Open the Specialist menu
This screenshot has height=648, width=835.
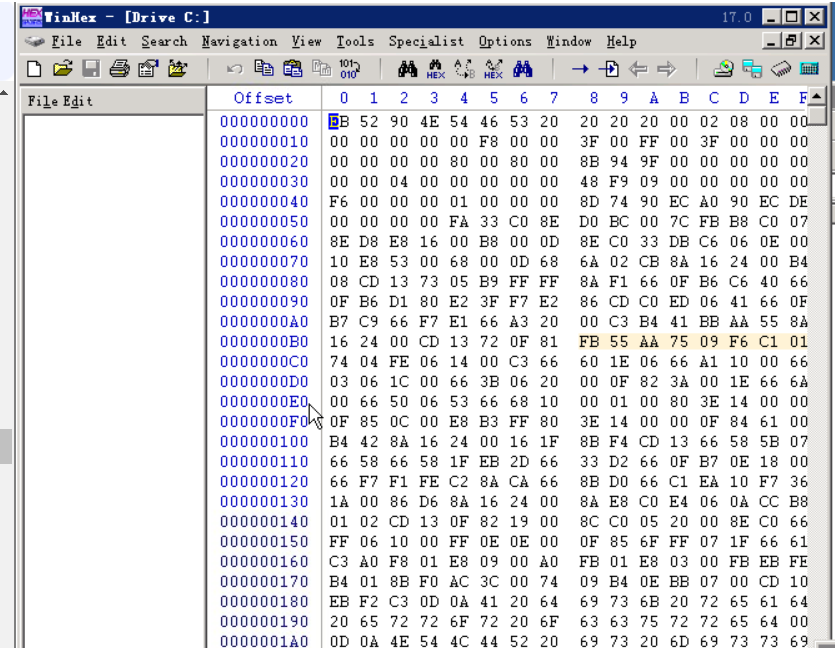(x=426, y=42)
